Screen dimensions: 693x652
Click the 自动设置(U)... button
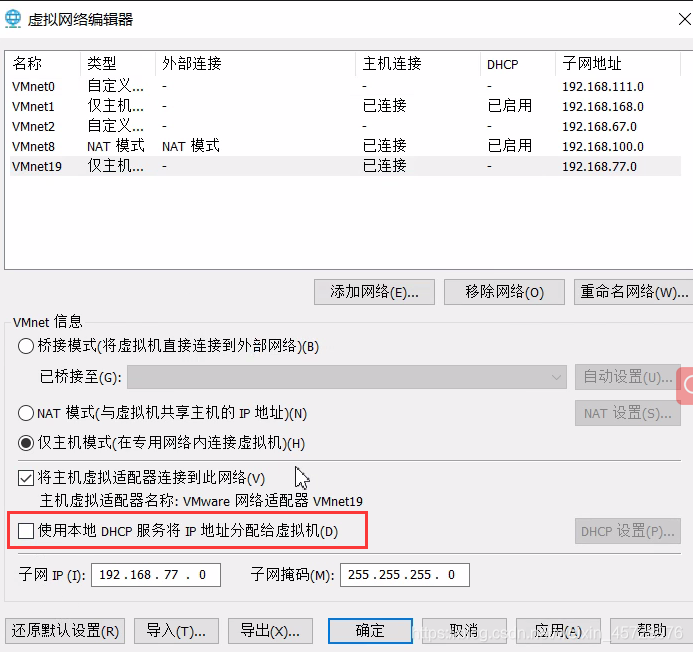tap(627, 377)
